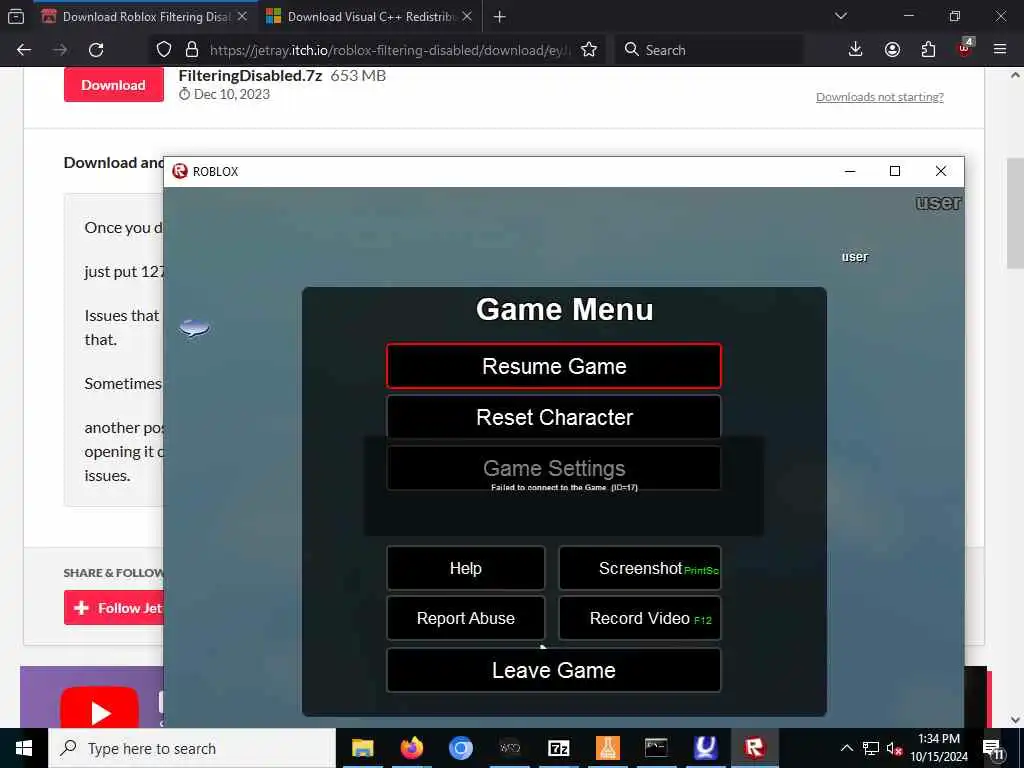Click Reset Character button
The image size is (1024, 768).
pyautogui.click(x=554, y=417)
